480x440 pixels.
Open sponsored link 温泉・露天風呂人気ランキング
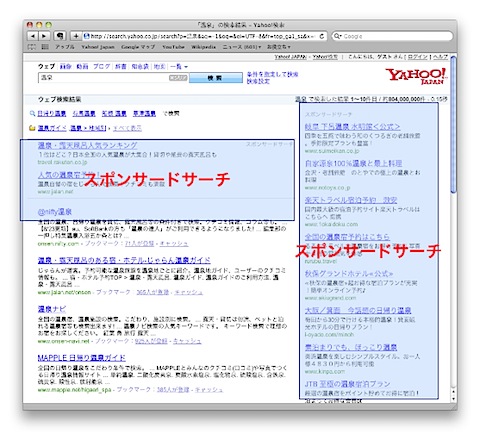pyautogui.click(x=87, y=145)
